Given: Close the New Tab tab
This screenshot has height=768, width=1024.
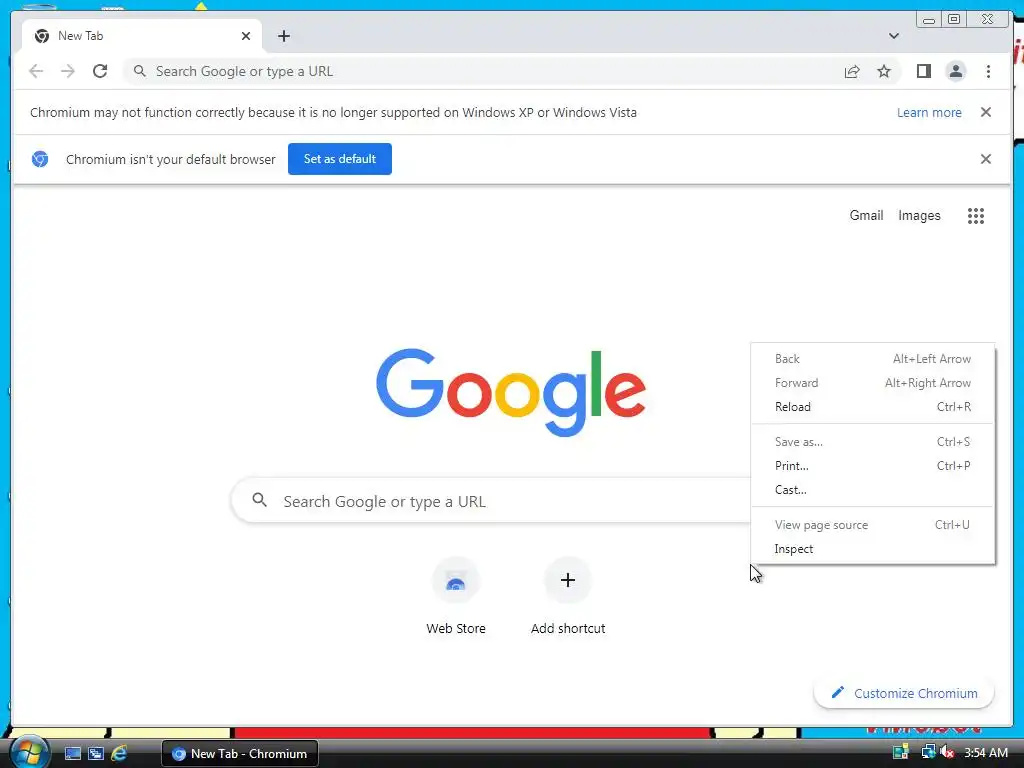Looking at the screenshot, I should click(246, 36).
